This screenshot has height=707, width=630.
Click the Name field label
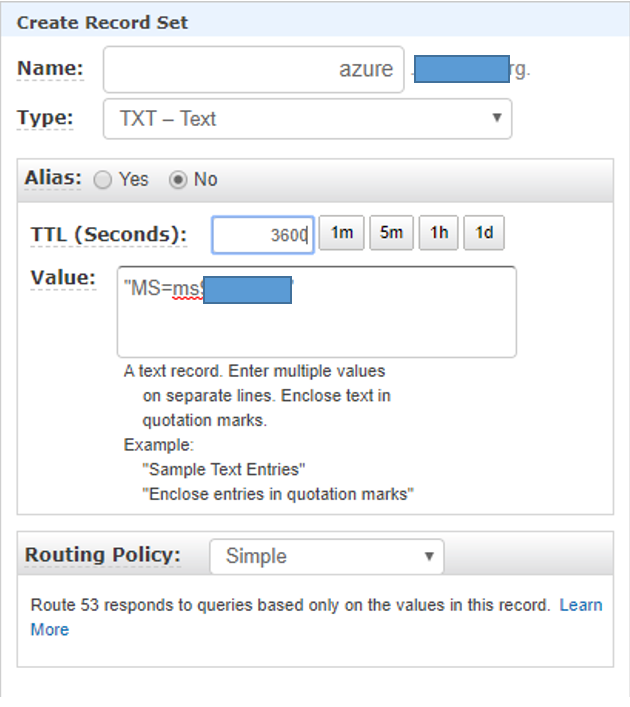[50, 68]
